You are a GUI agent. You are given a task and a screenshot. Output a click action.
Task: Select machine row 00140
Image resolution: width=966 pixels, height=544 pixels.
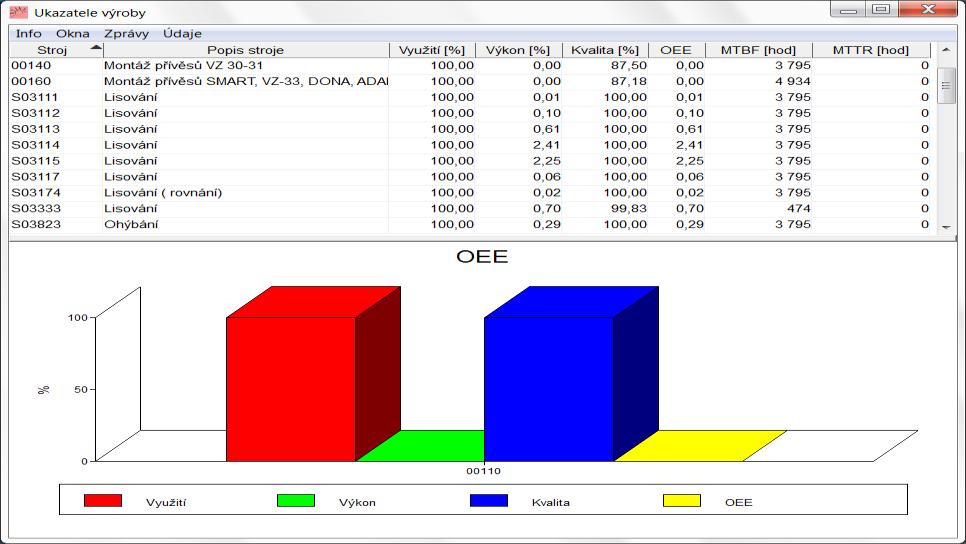pyautogui.click(x=471, y=65)
